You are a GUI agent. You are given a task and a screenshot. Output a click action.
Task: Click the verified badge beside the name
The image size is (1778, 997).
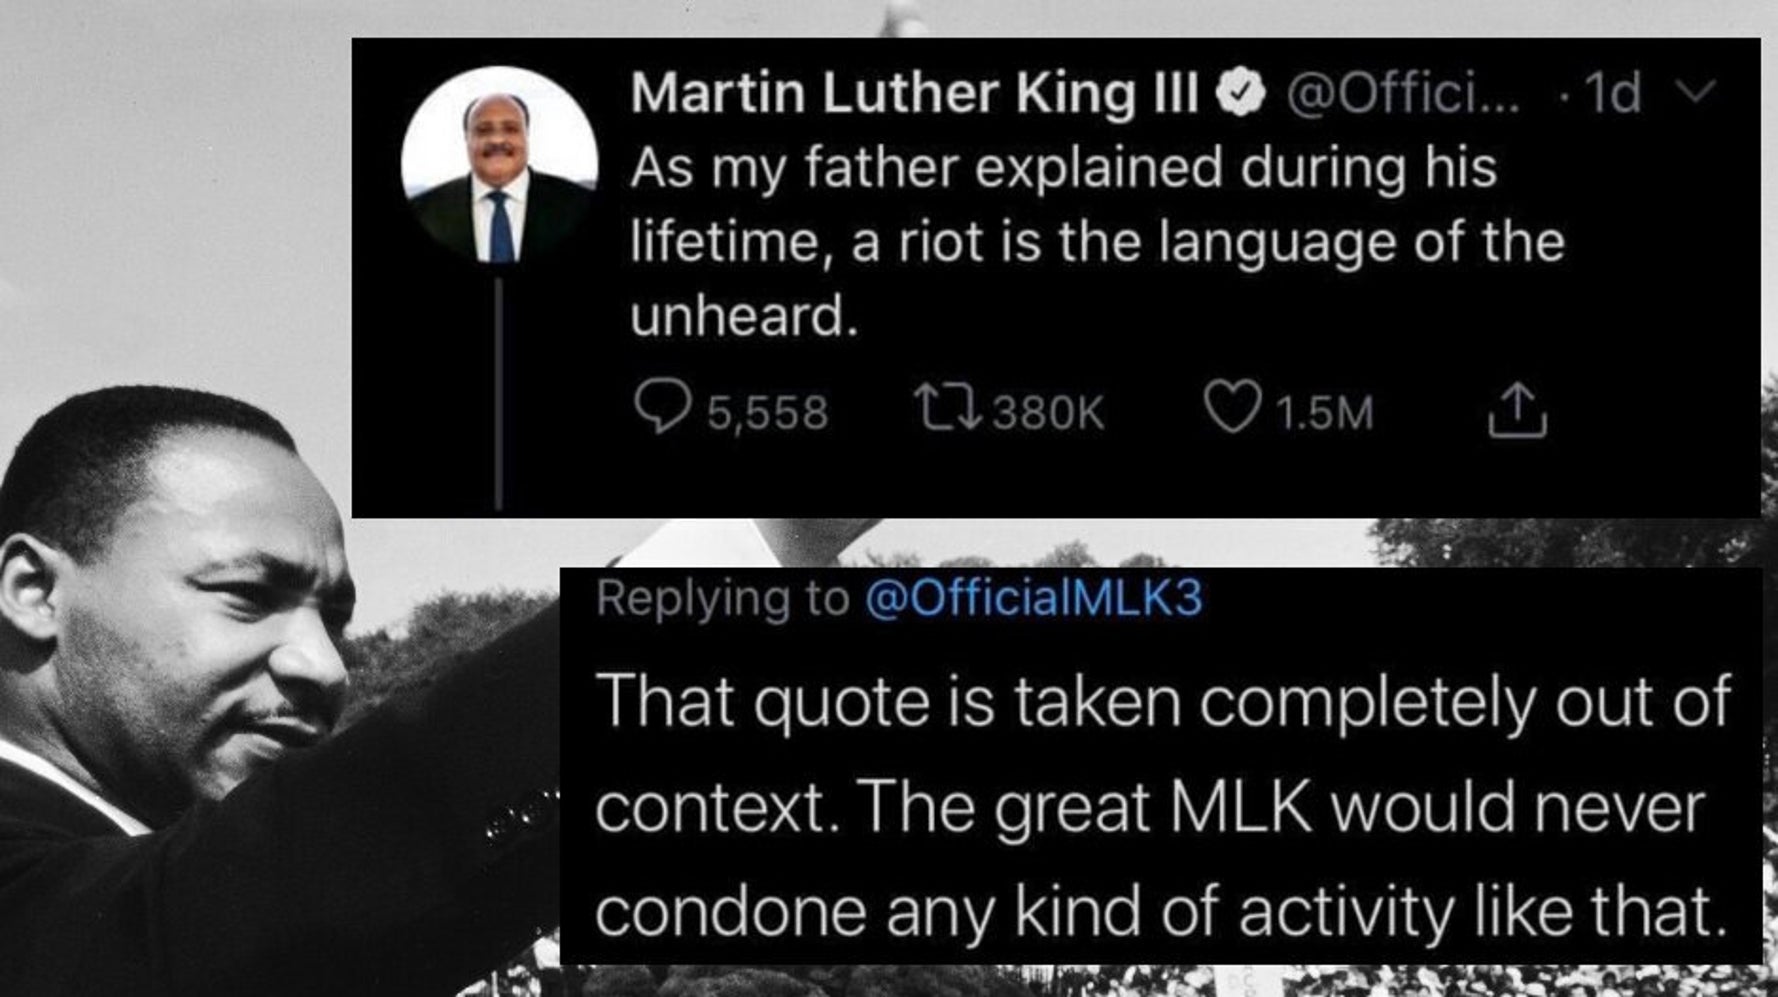[x=1241, y=94]
